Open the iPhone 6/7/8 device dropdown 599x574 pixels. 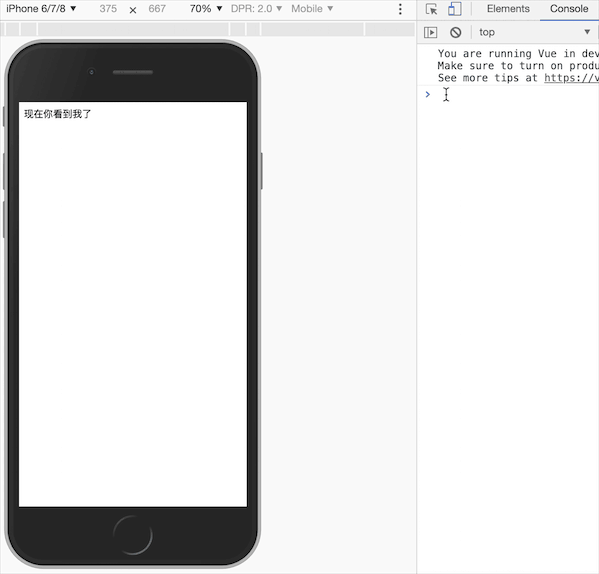(41, 8)
